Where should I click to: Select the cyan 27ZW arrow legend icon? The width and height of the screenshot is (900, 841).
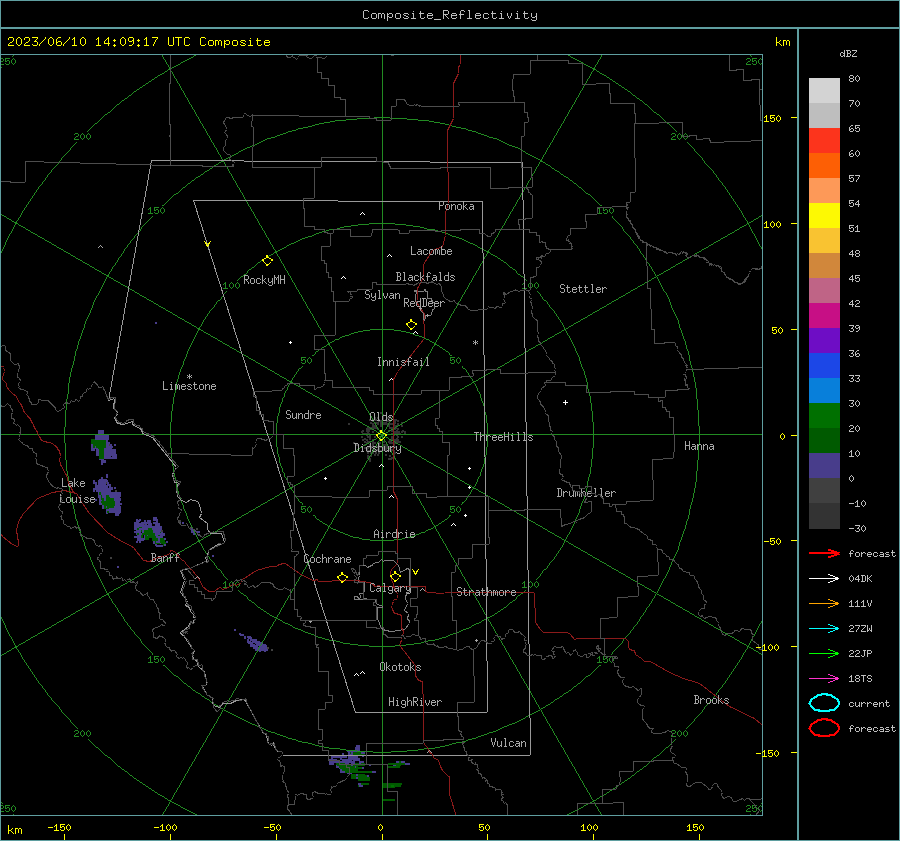point(824,629)
